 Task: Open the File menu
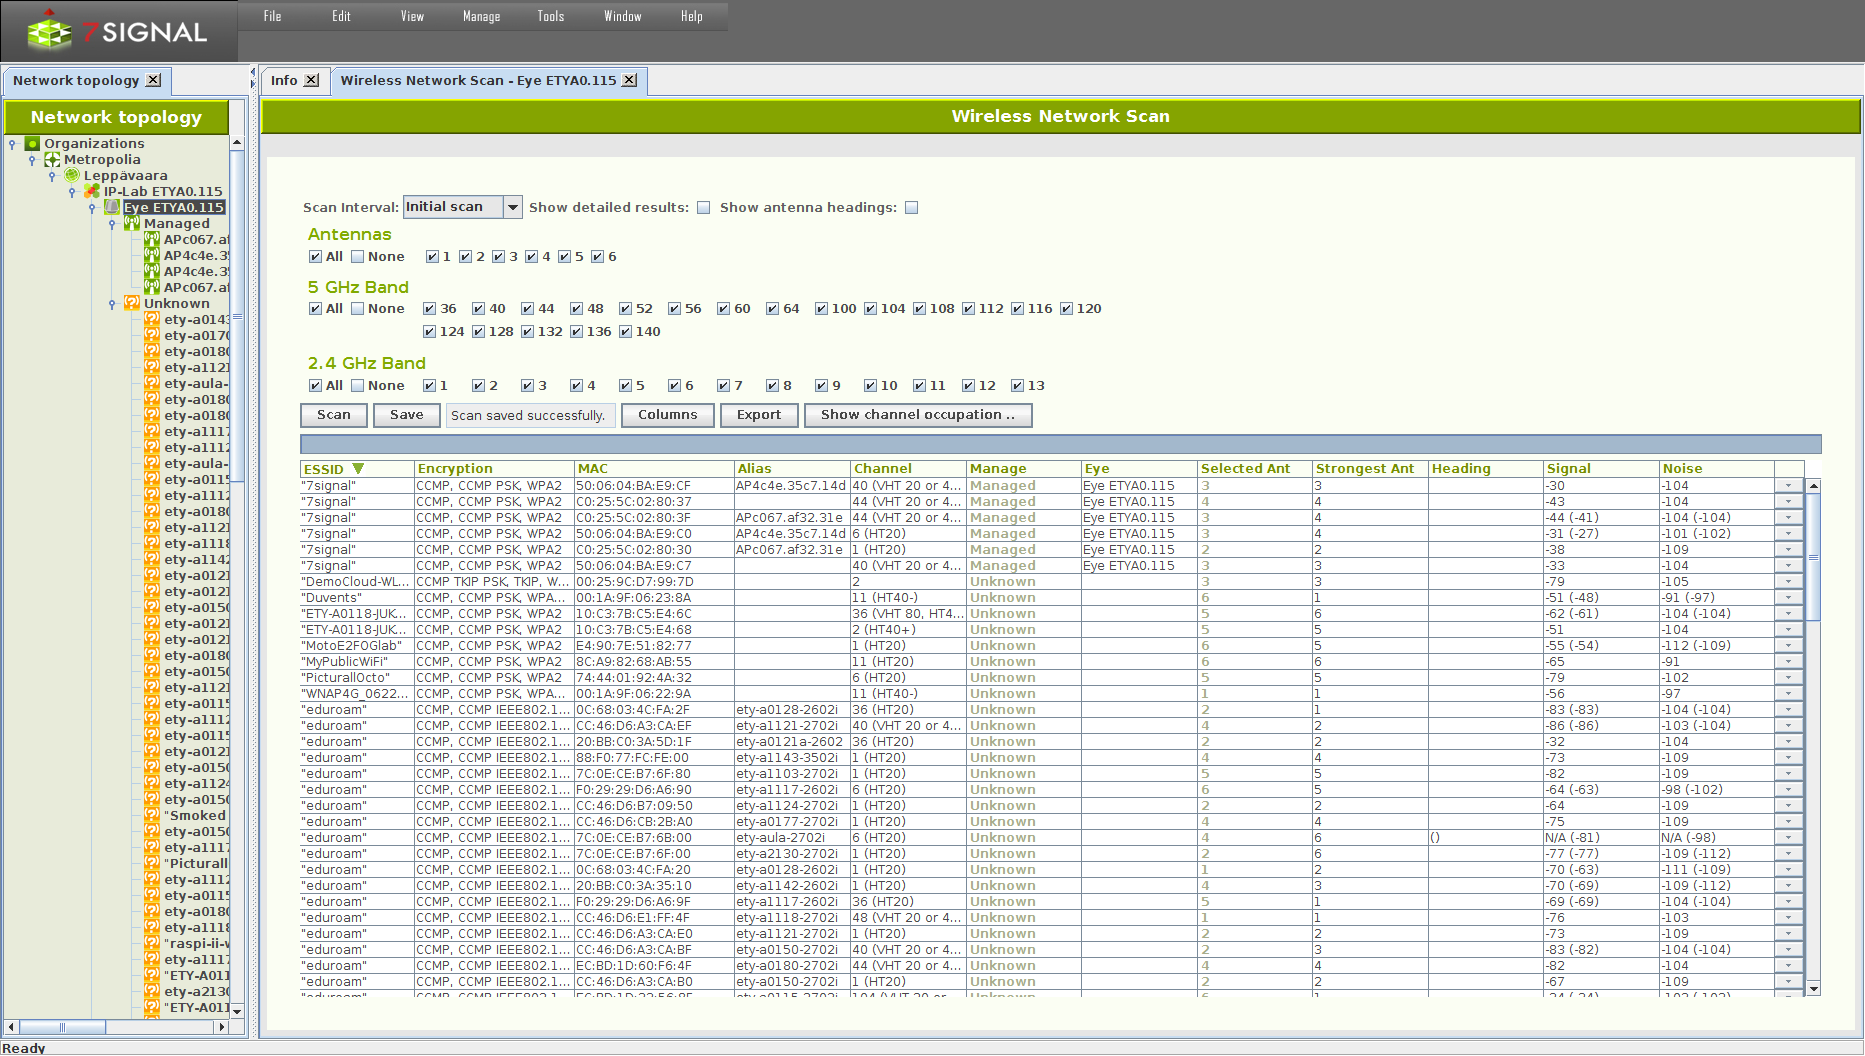pos(273,16)
